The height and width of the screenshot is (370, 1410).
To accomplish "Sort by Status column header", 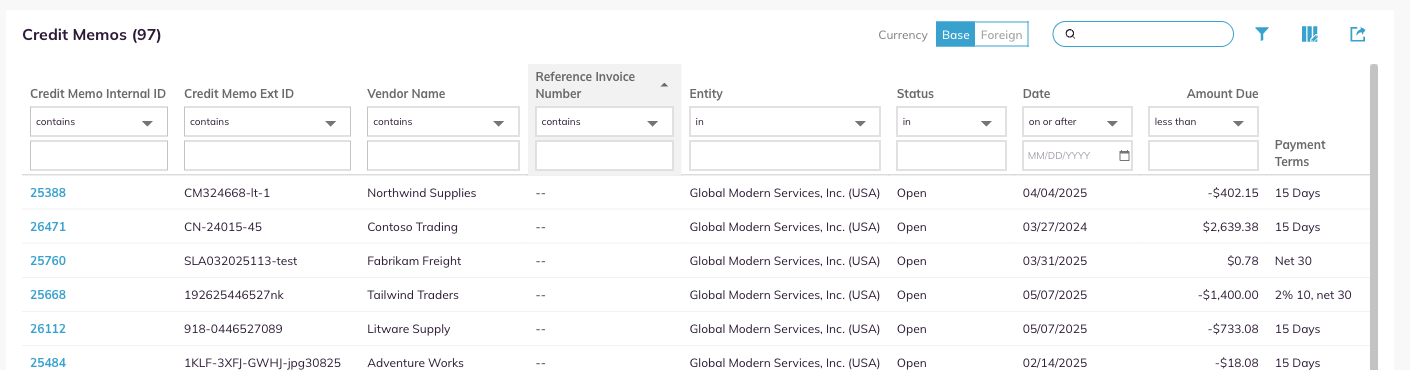I will click(x=915, y=94).
